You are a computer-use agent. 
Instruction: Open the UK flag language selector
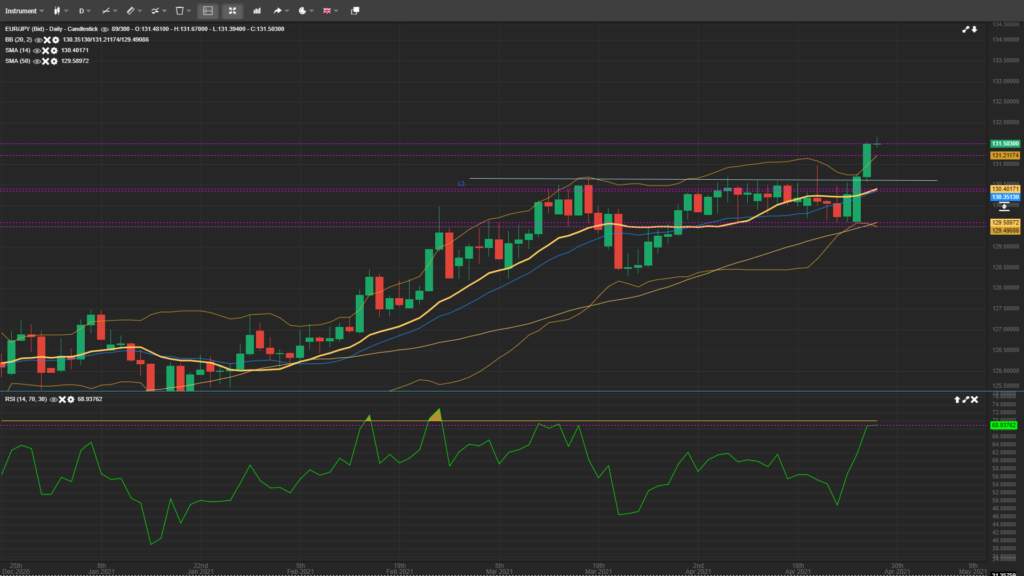click(330, 10)
